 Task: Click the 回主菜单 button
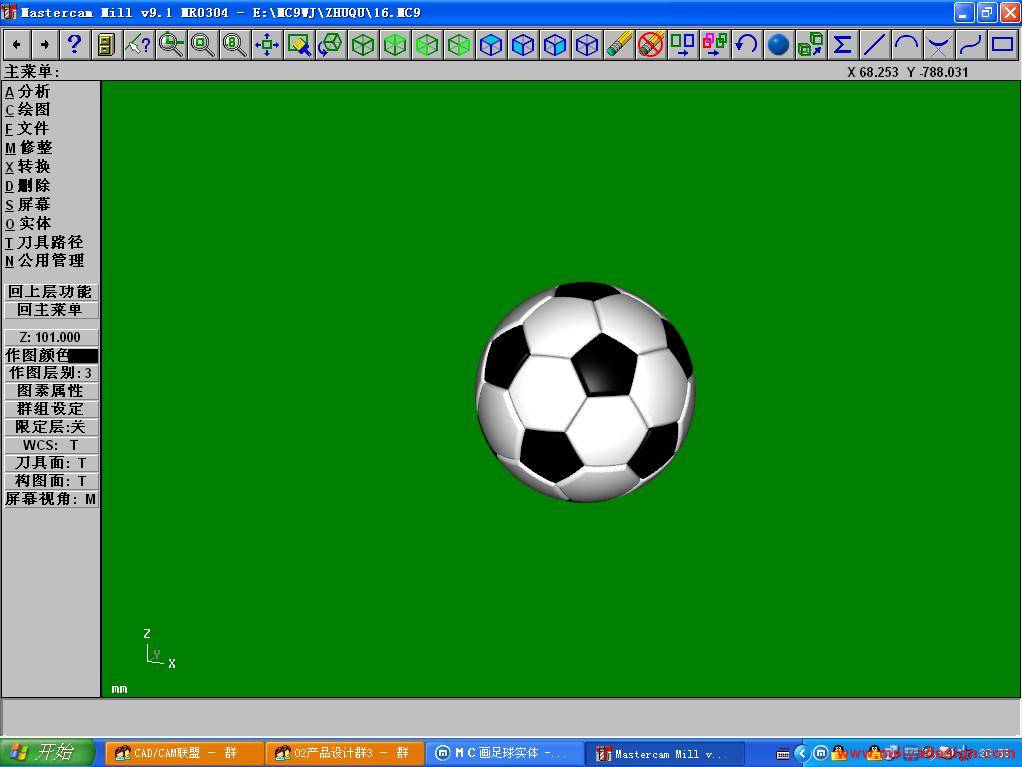pos(51,310)
